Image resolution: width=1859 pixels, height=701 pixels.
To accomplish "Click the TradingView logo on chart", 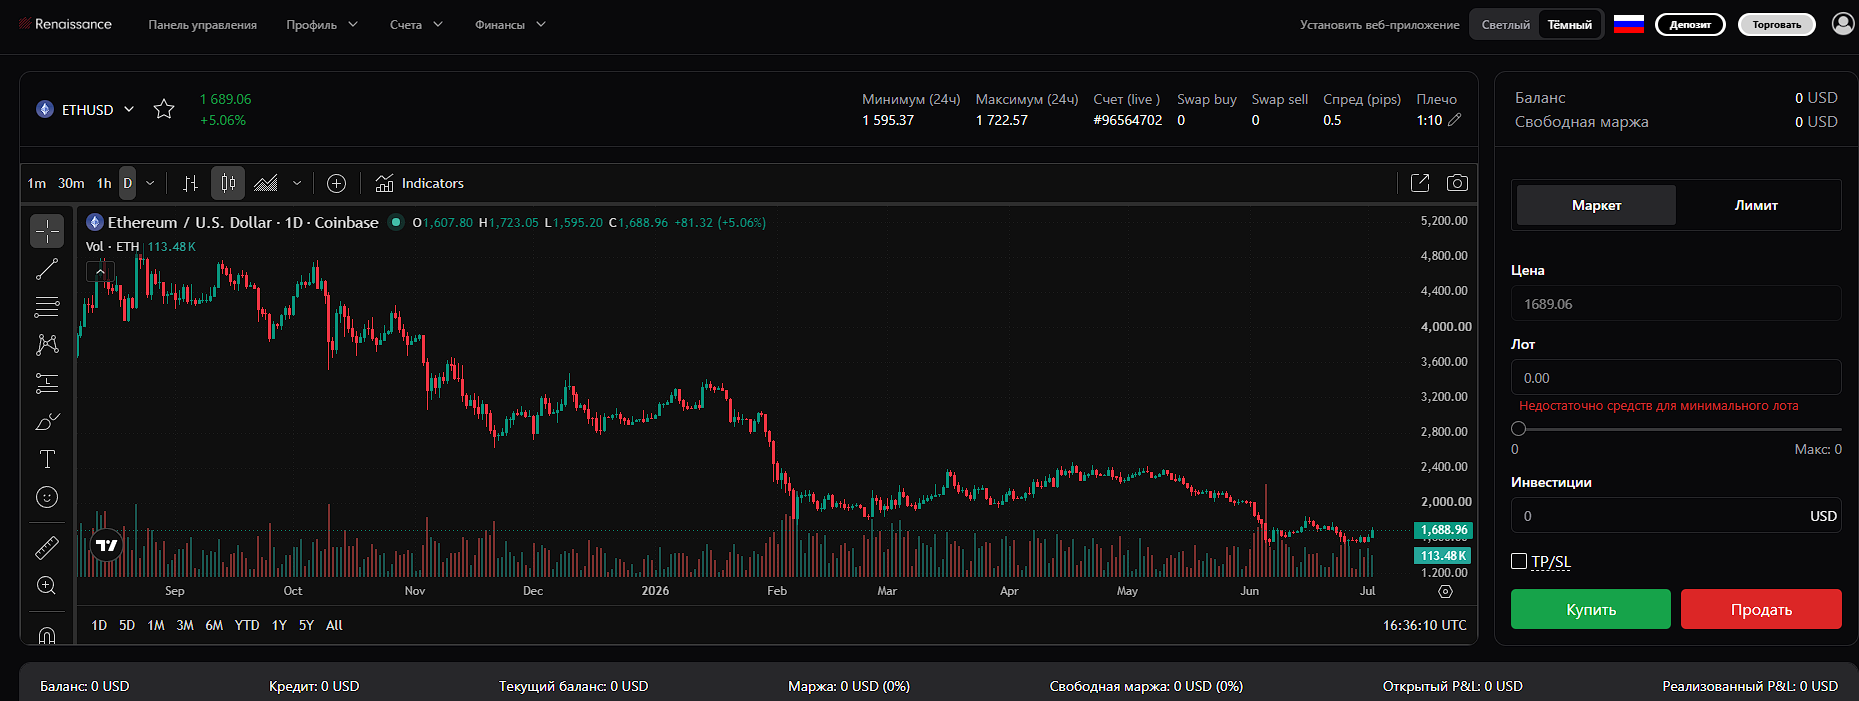I will click(x=106, y=546).
